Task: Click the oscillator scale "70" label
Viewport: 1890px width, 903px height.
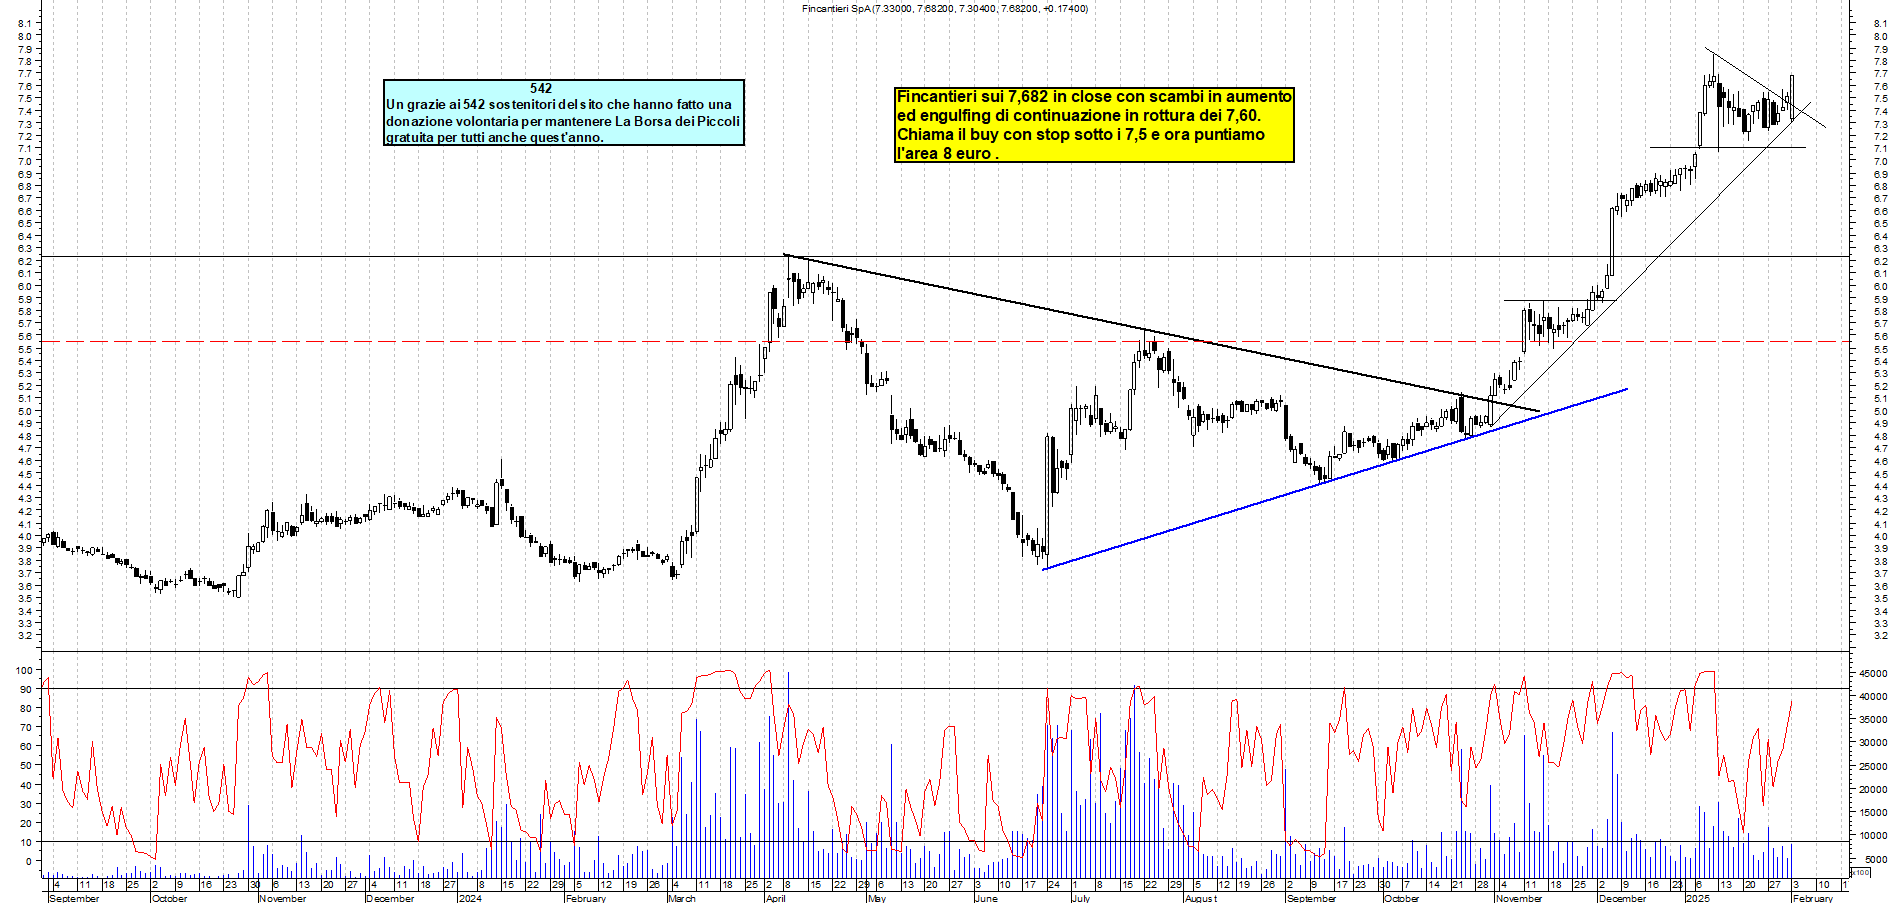Action: tap(26, 728)
